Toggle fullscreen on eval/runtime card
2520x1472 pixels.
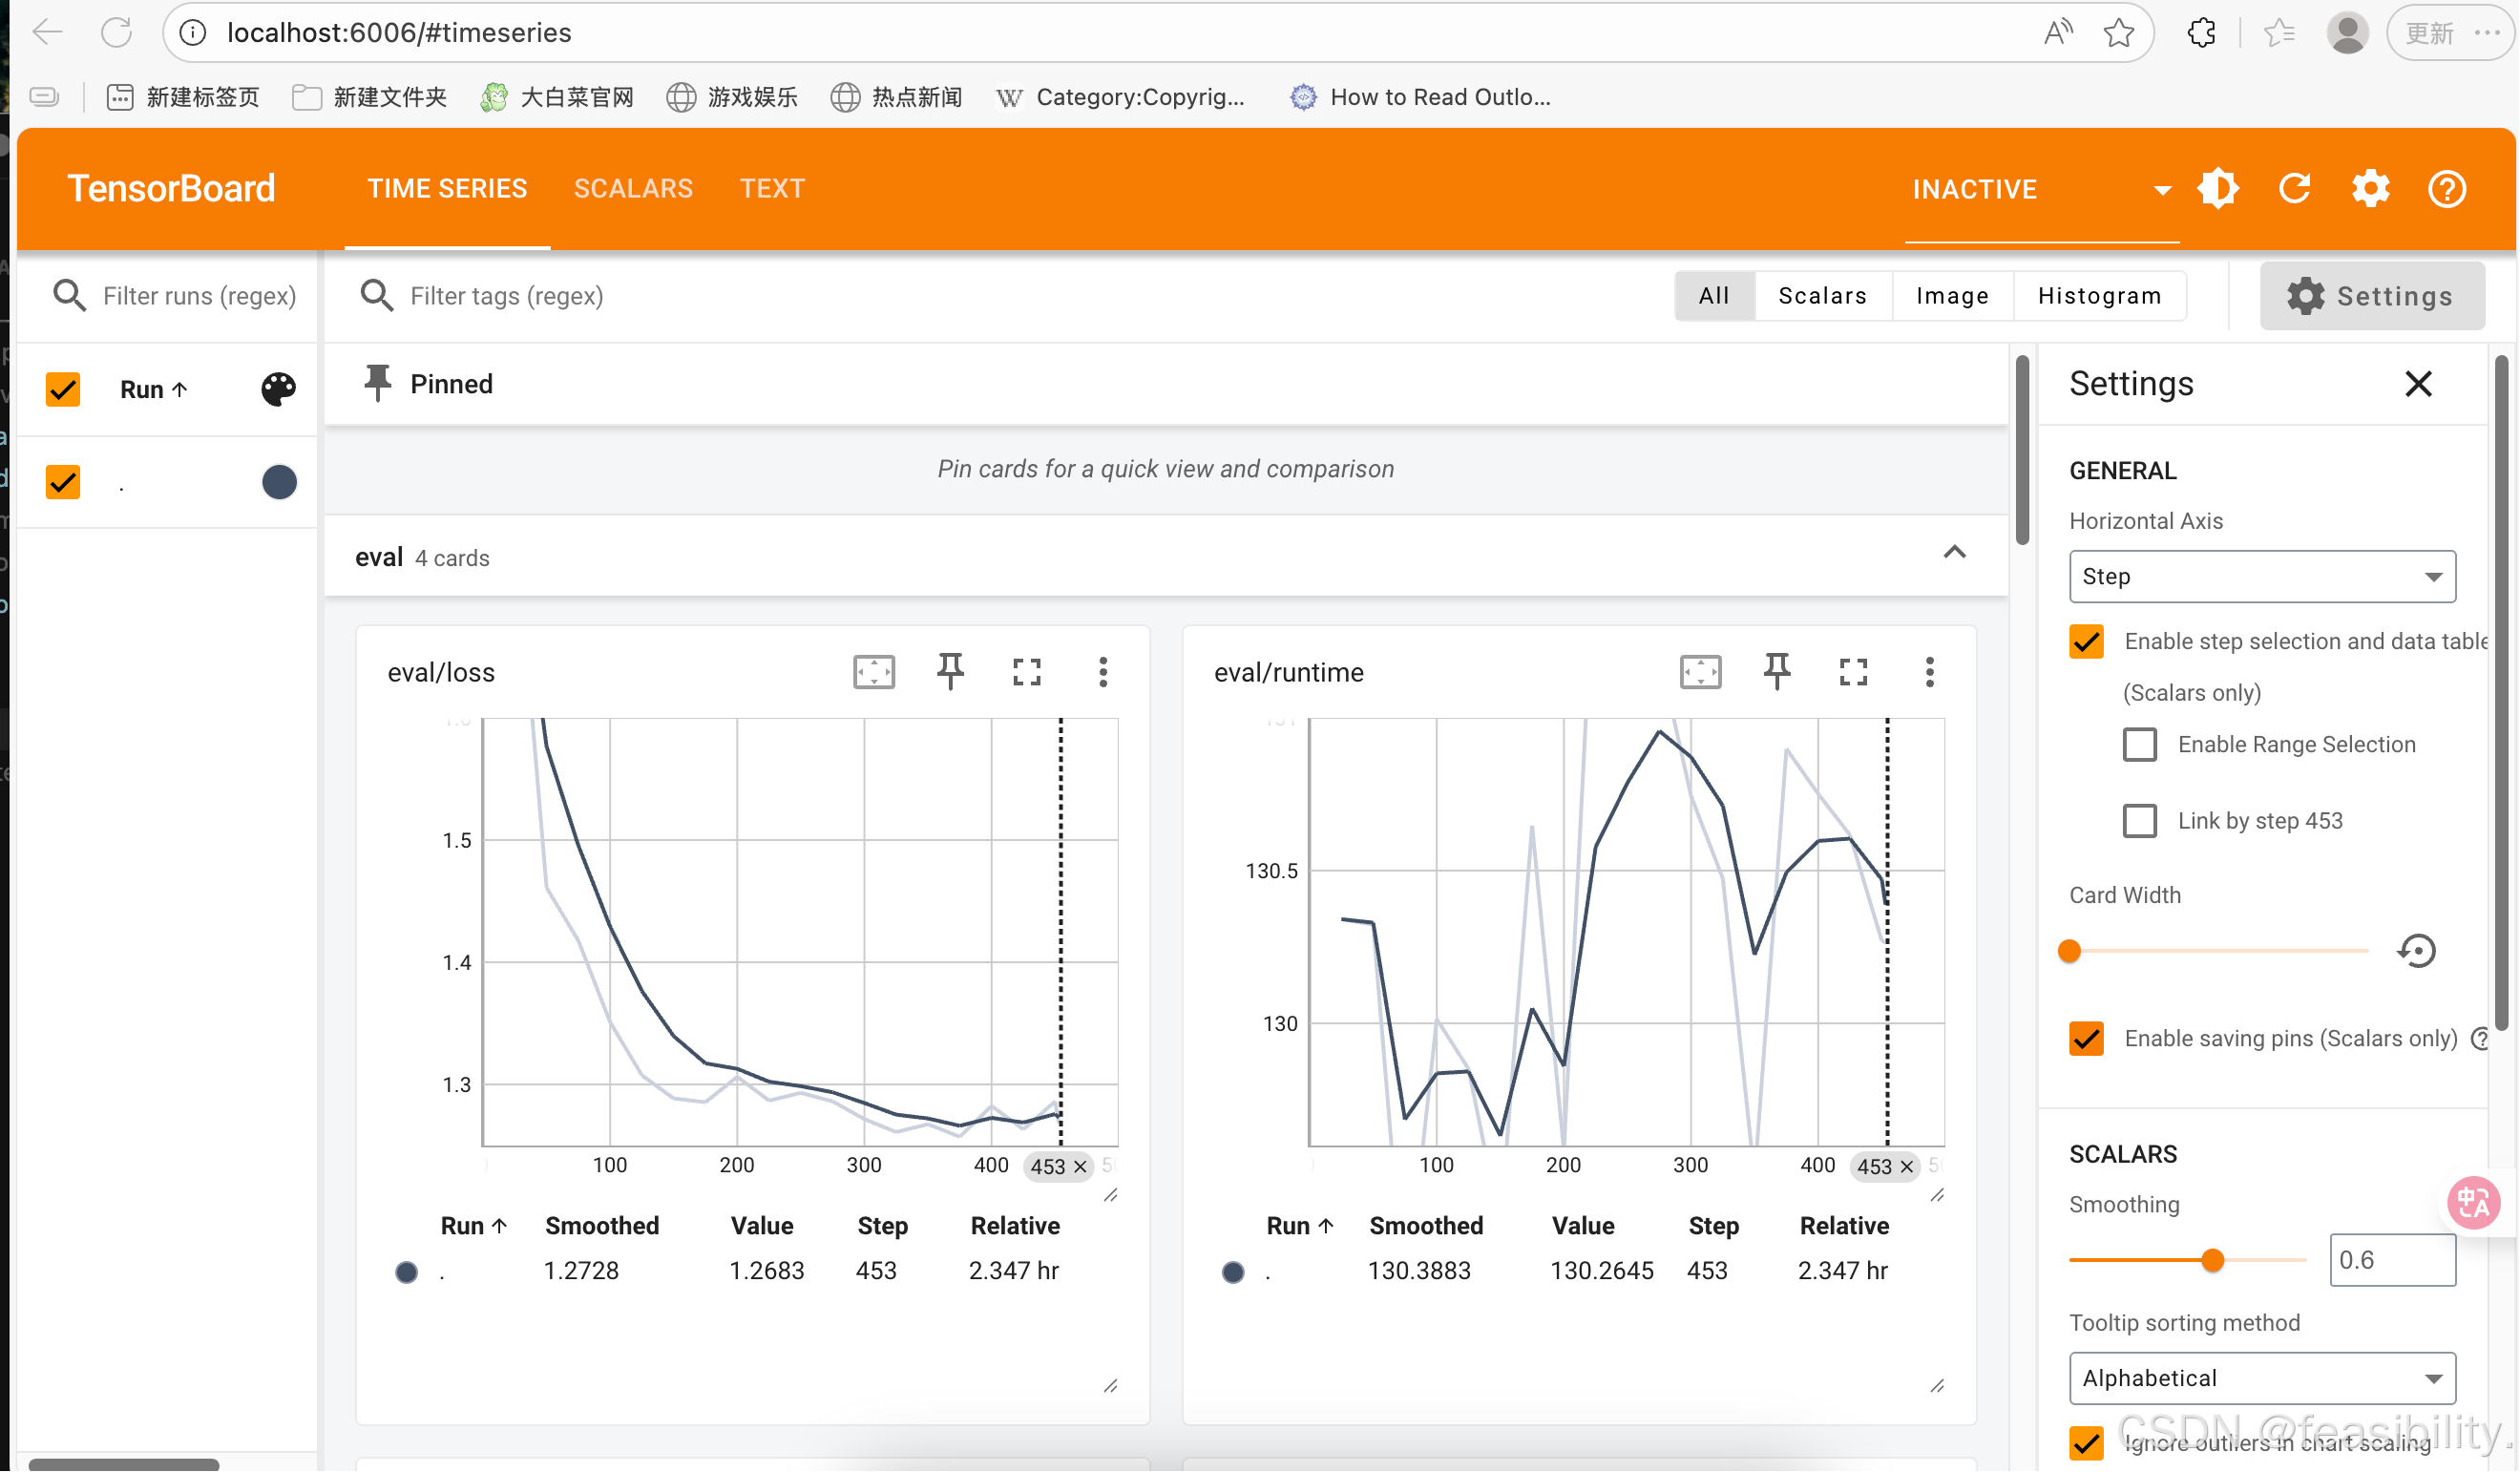[x=1853, y=672]
